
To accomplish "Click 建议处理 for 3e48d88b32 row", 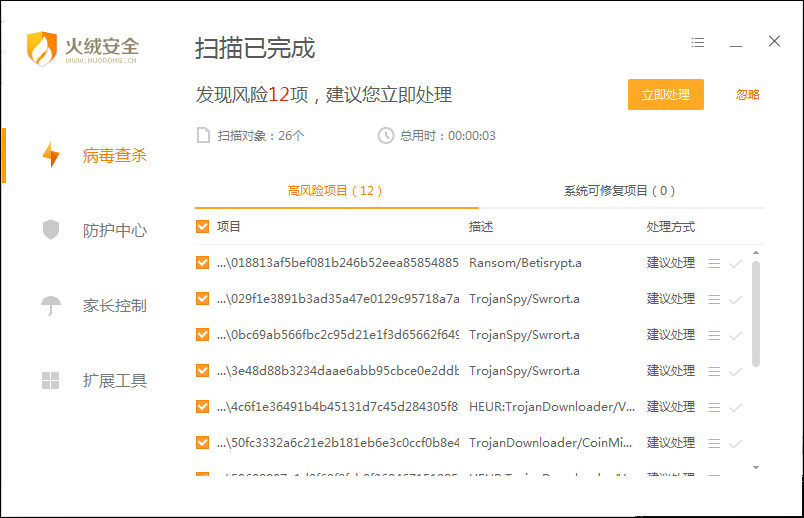I will click(x=671, y=370).
